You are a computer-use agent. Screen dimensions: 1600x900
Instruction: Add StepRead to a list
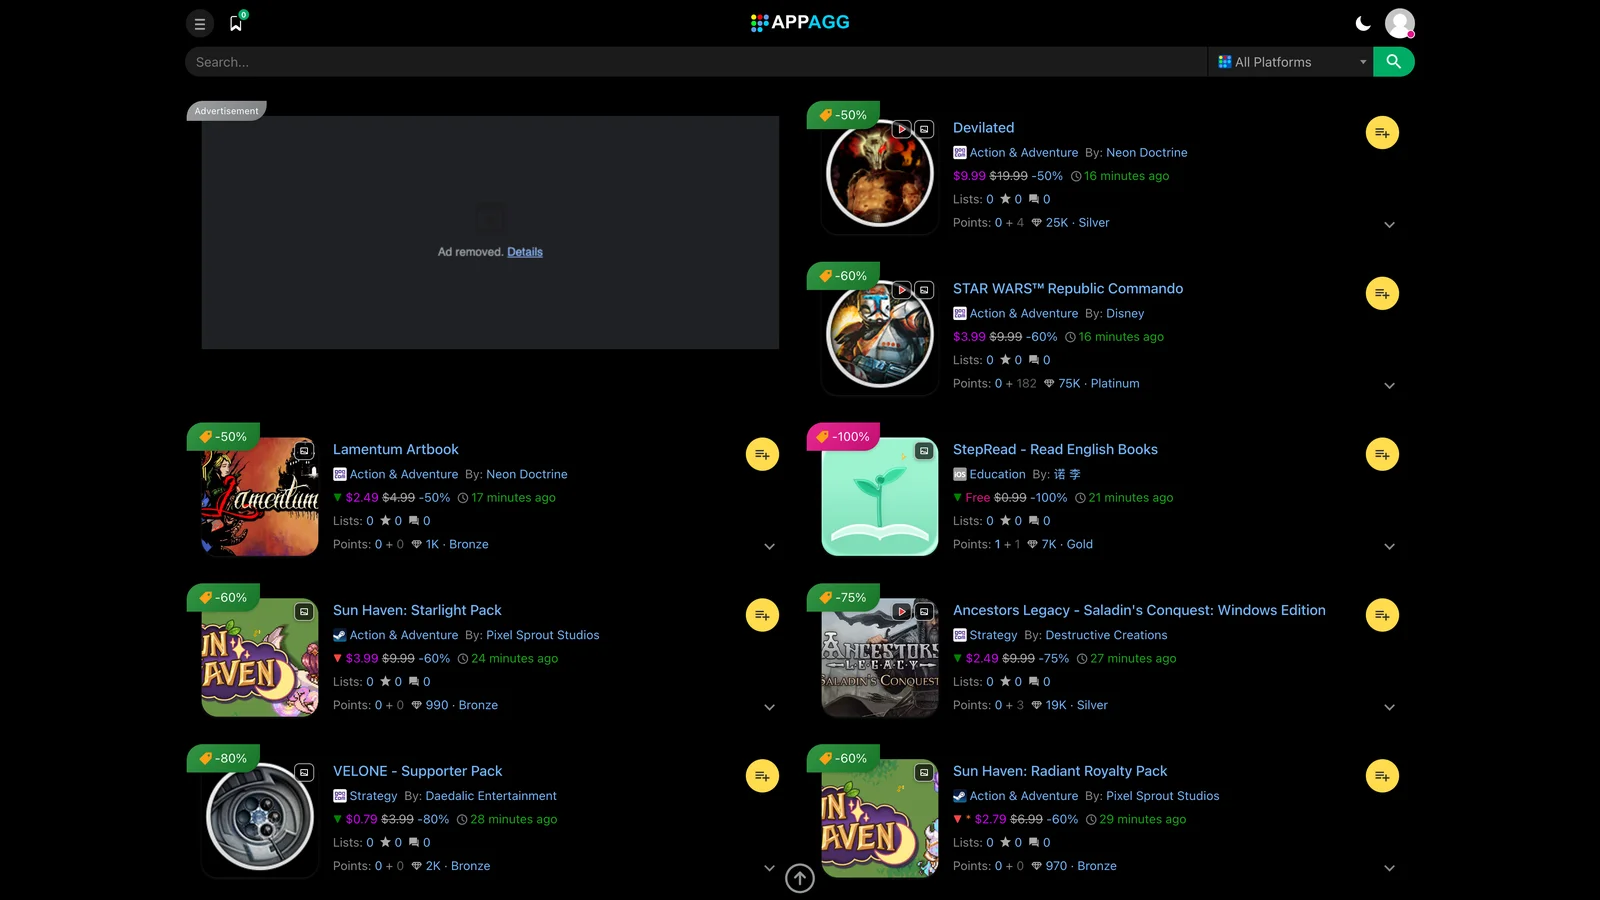1382,455
